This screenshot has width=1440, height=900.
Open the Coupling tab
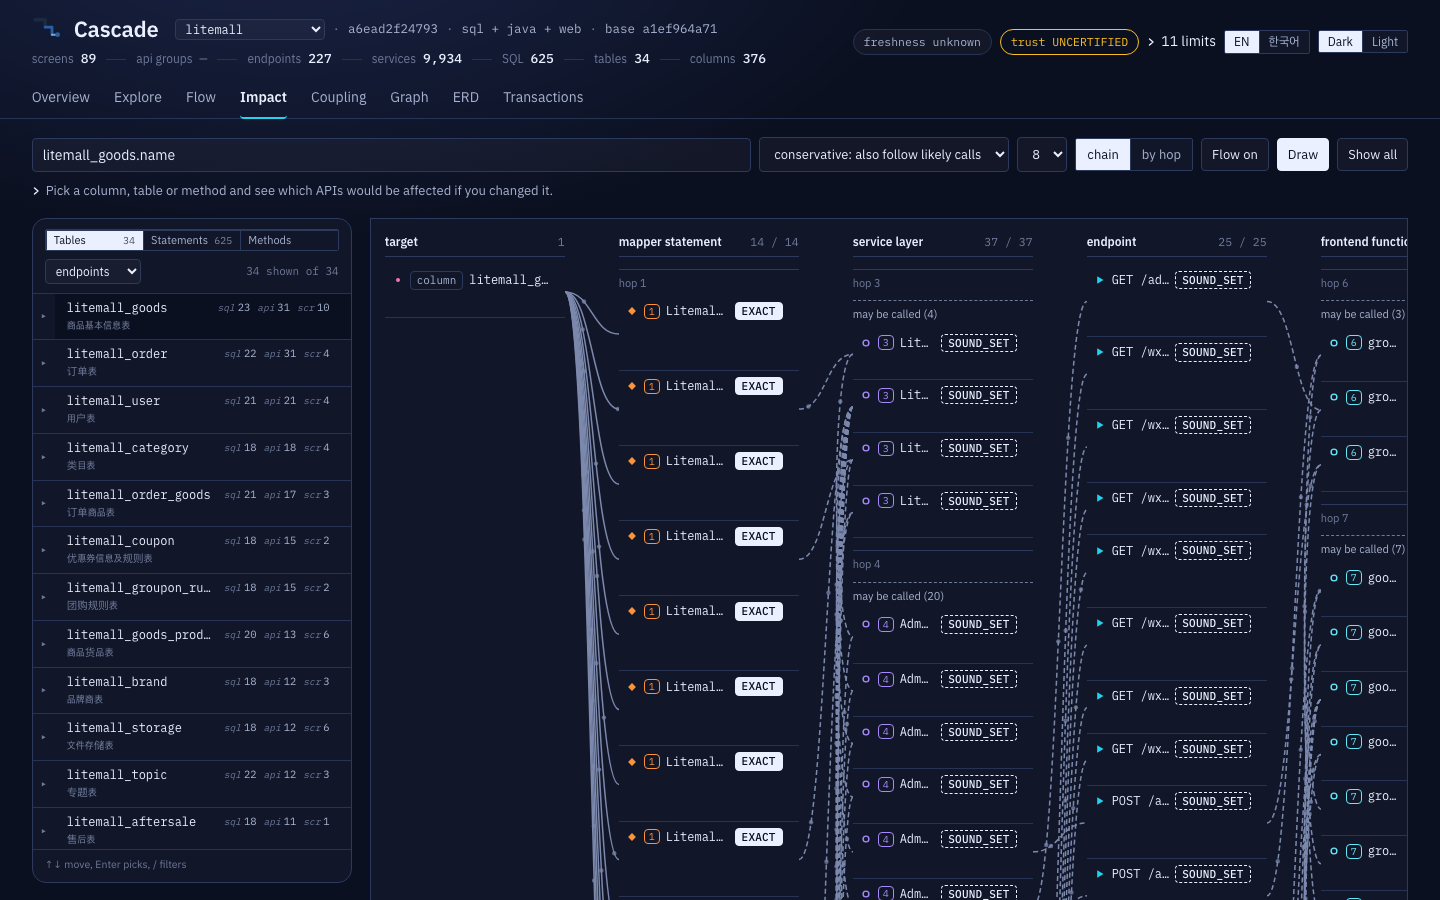(x=338, y=97)
